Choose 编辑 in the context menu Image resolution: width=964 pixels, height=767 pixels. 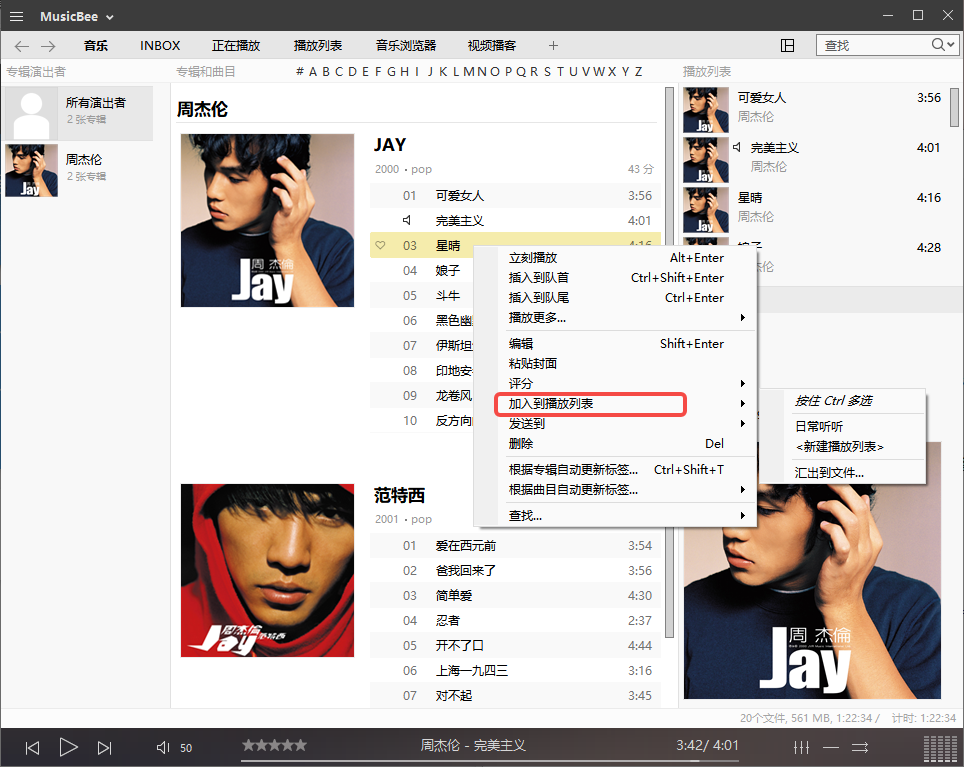pos(615,344)
